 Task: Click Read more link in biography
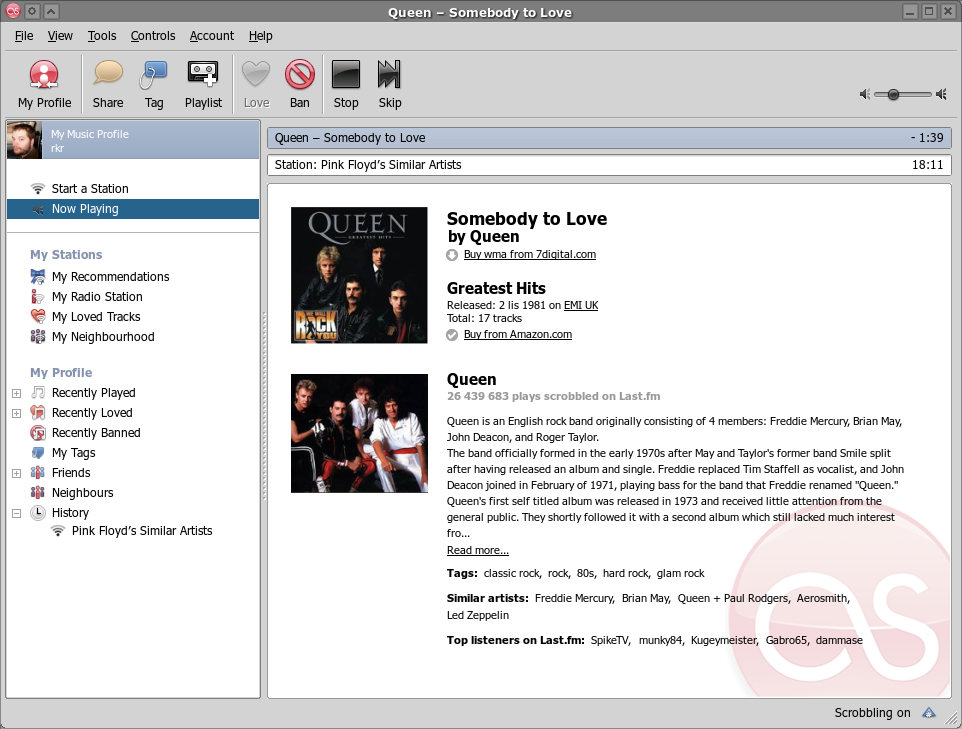(477, 550)
